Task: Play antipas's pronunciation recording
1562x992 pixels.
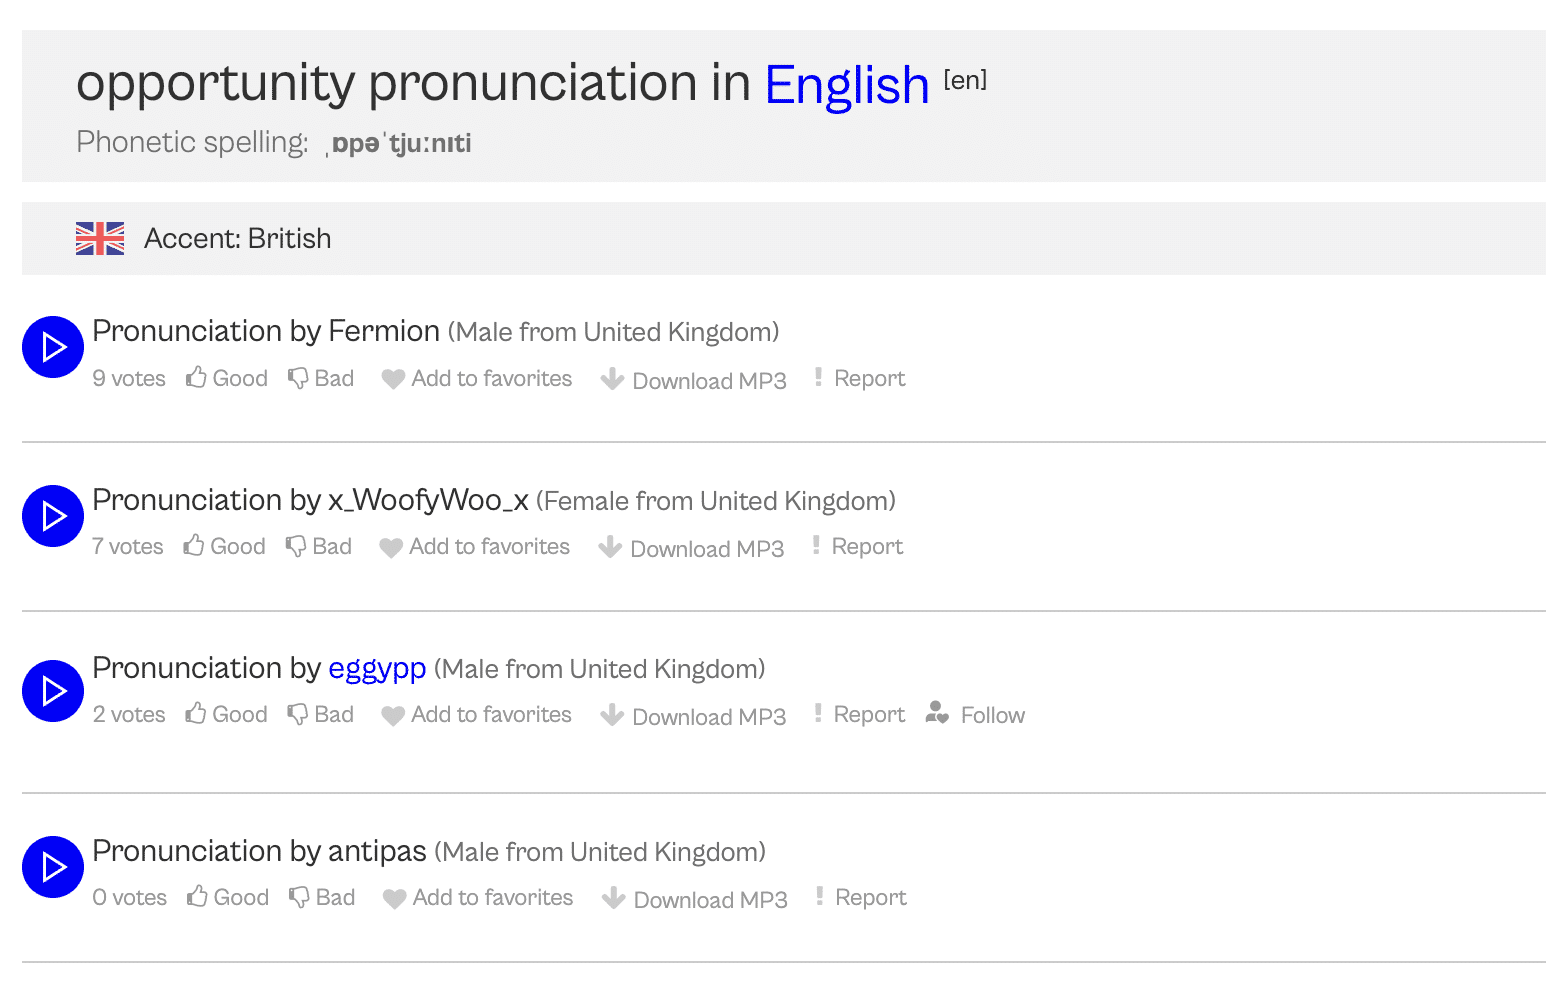Action: click(x=52, y=867)
